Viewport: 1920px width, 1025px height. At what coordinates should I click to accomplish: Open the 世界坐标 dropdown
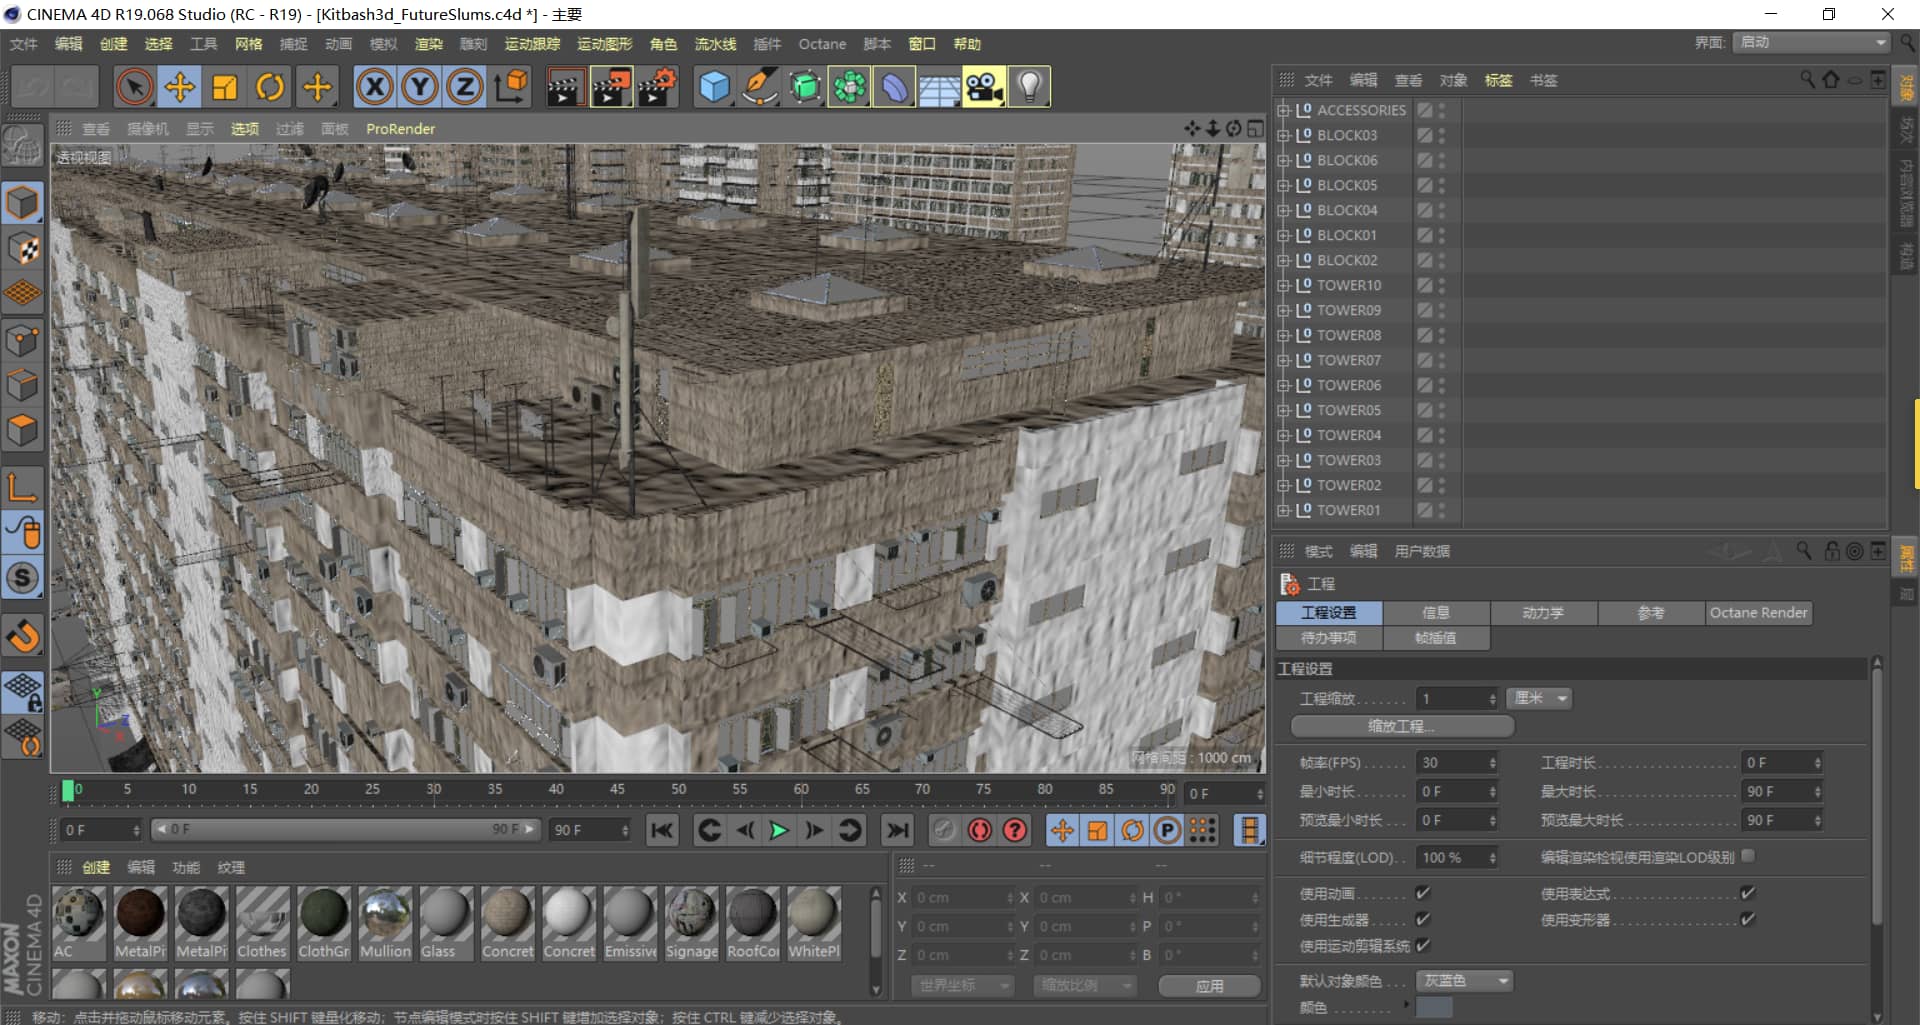pyautogui.click(x=963, y=986)
